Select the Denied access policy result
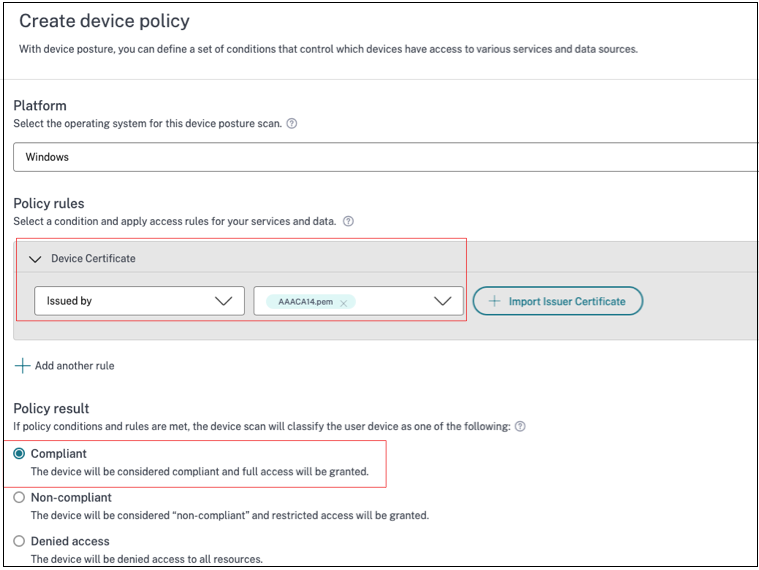Image resolution: width=759 pixels, height=570 pixels. 19,541
